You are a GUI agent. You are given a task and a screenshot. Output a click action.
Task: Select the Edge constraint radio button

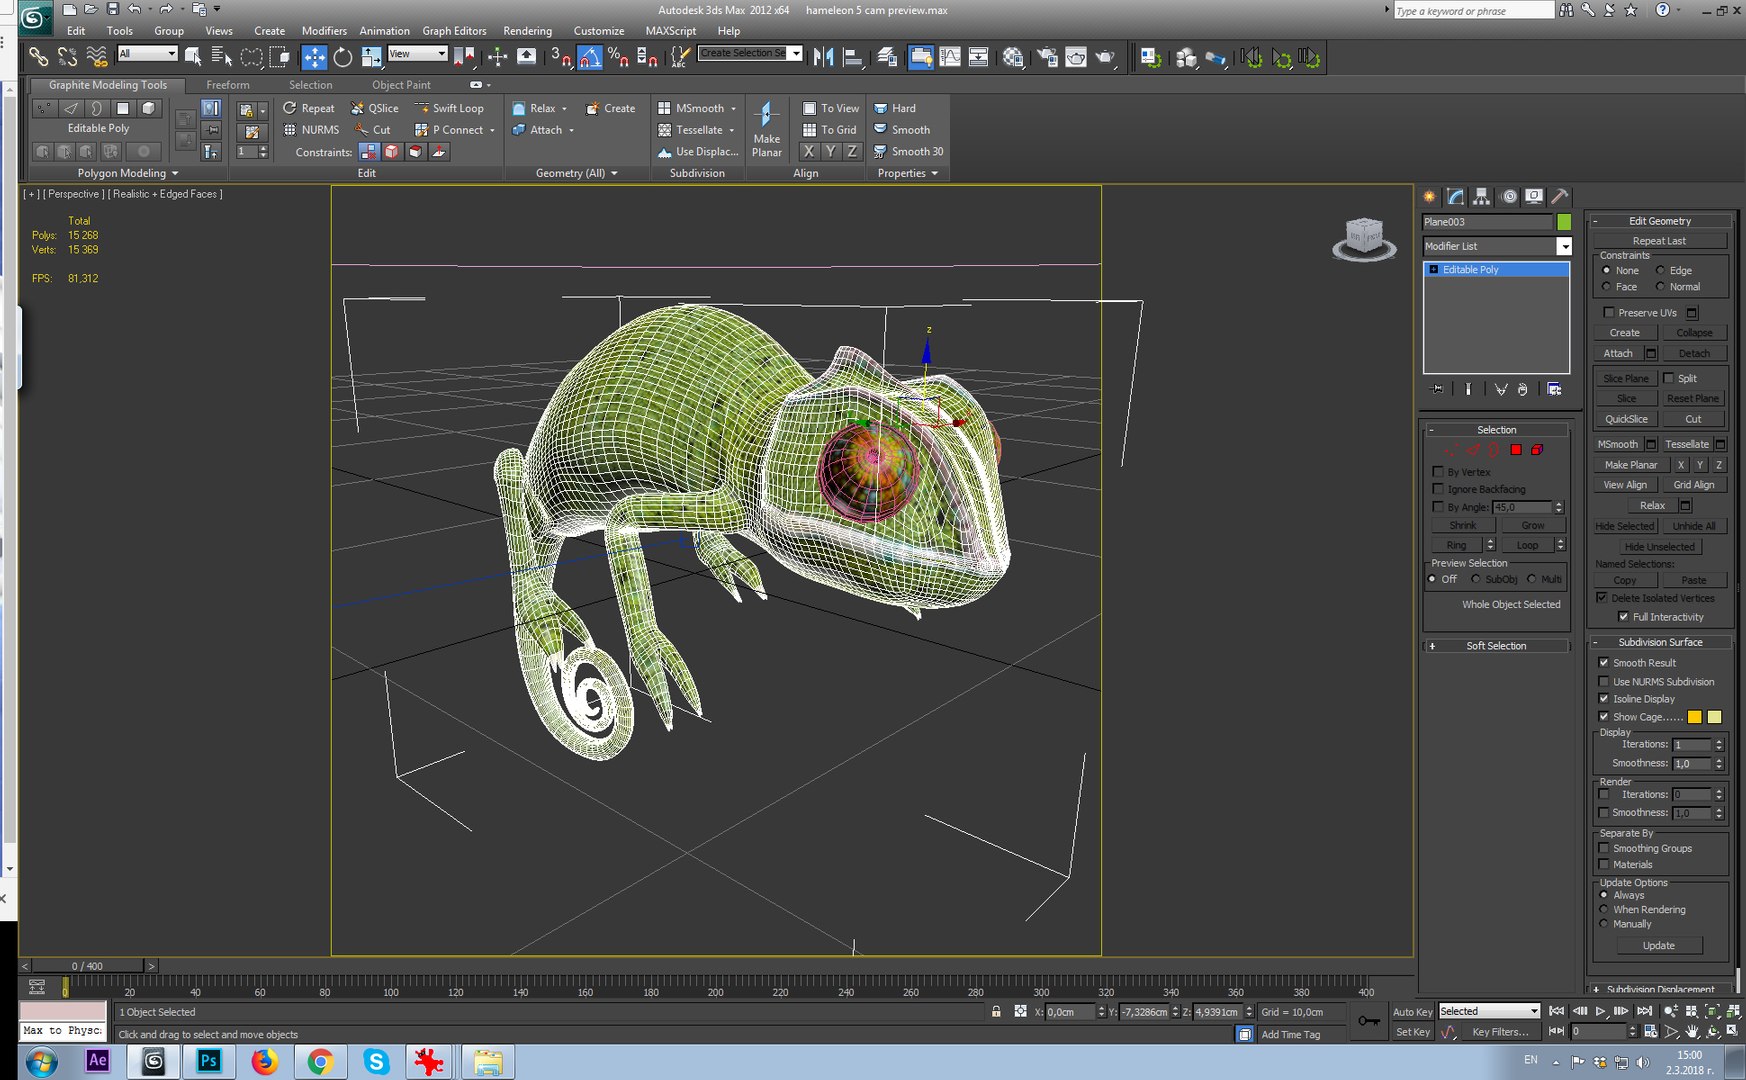tap(1660, 270)
